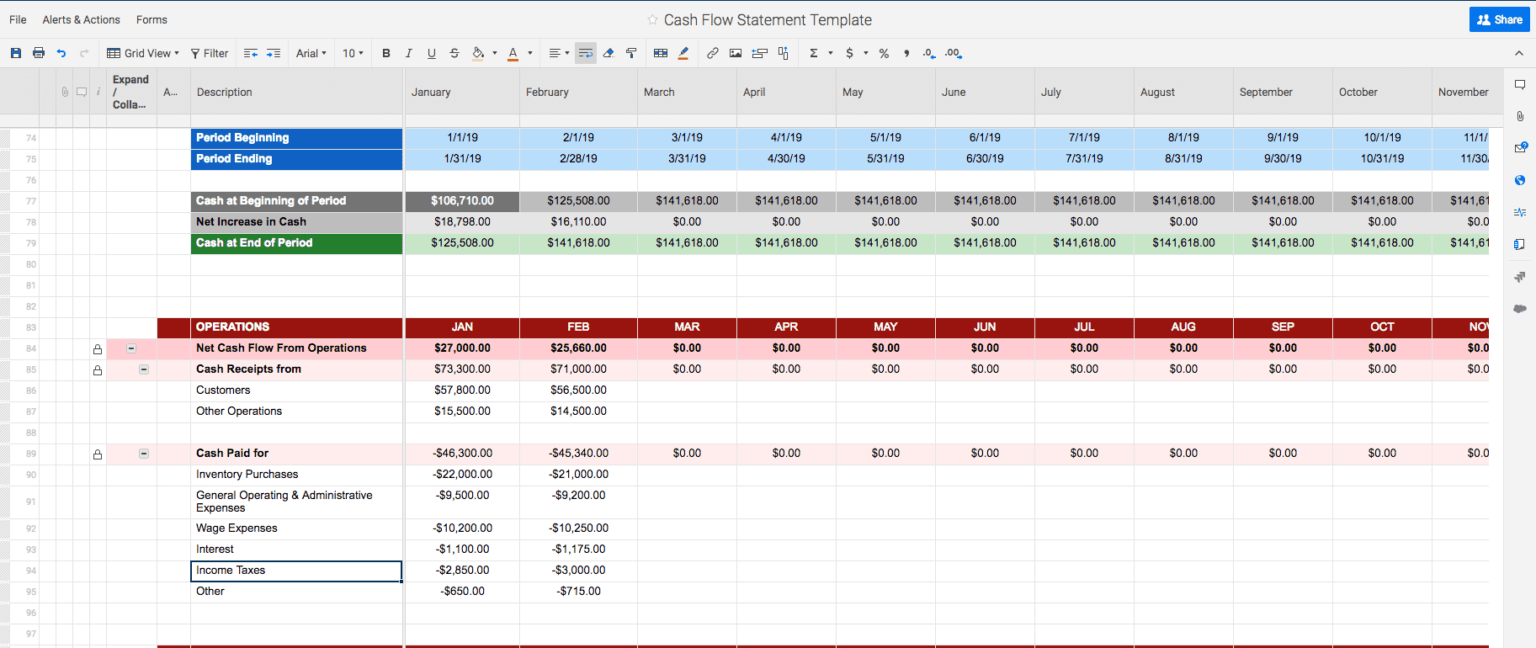
Task: Select the Save icon
Action: click(15, 53)
